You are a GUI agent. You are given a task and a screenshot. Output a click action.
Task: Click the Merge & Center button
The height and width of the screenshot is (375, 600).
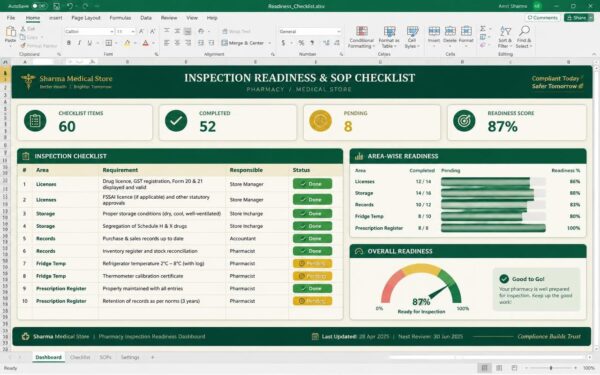[243, 43]
